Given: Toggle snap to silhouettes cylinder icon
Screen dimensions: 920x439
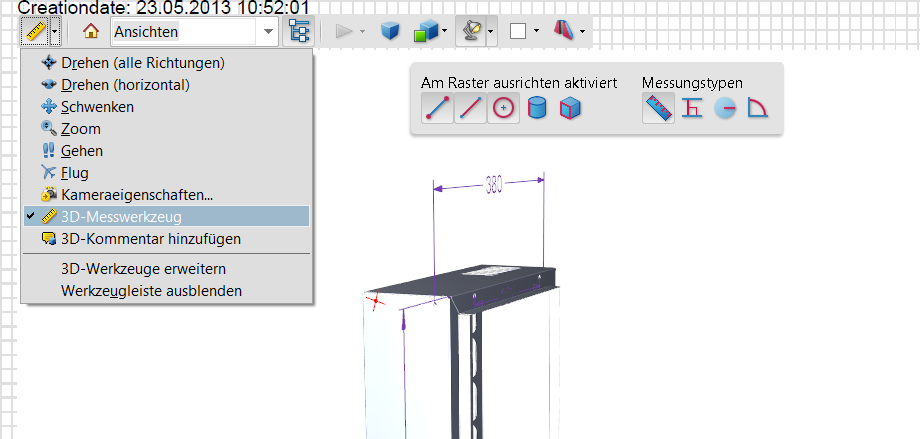Looking at the screenshot, I should (x=537, y=109).
